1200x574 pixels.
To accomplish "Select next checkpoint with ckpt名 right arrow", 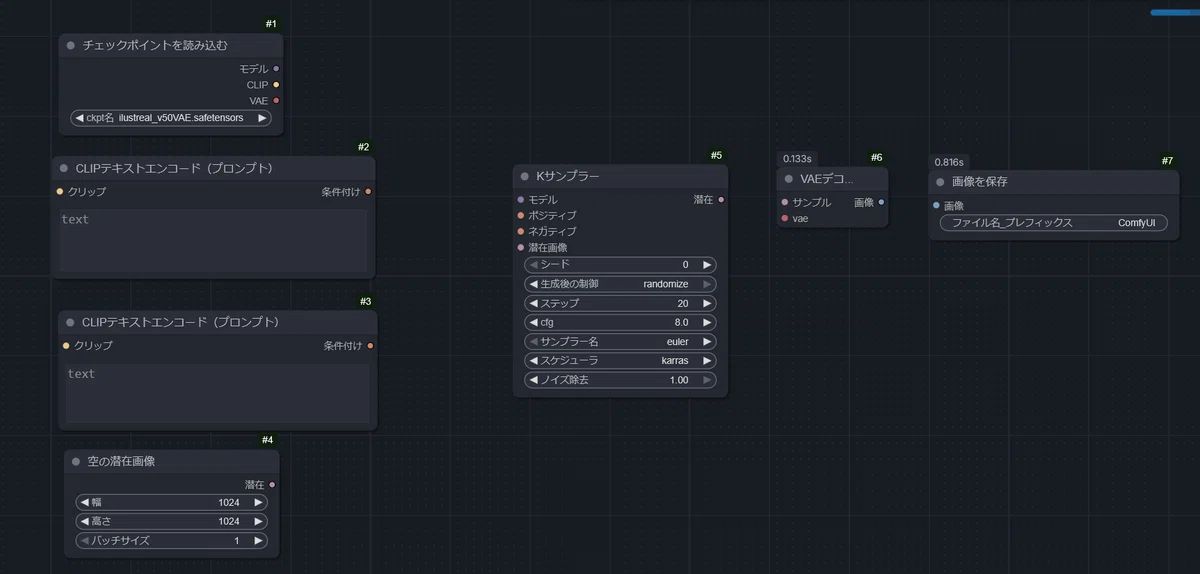I will [262, 118].
